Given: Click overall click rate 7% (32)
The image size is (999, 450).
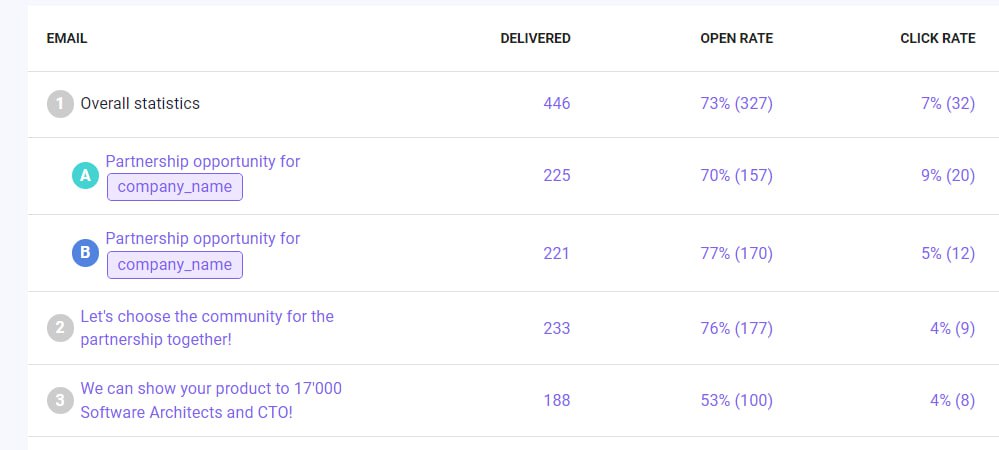Looking at the screenshot, I should 947,104.
